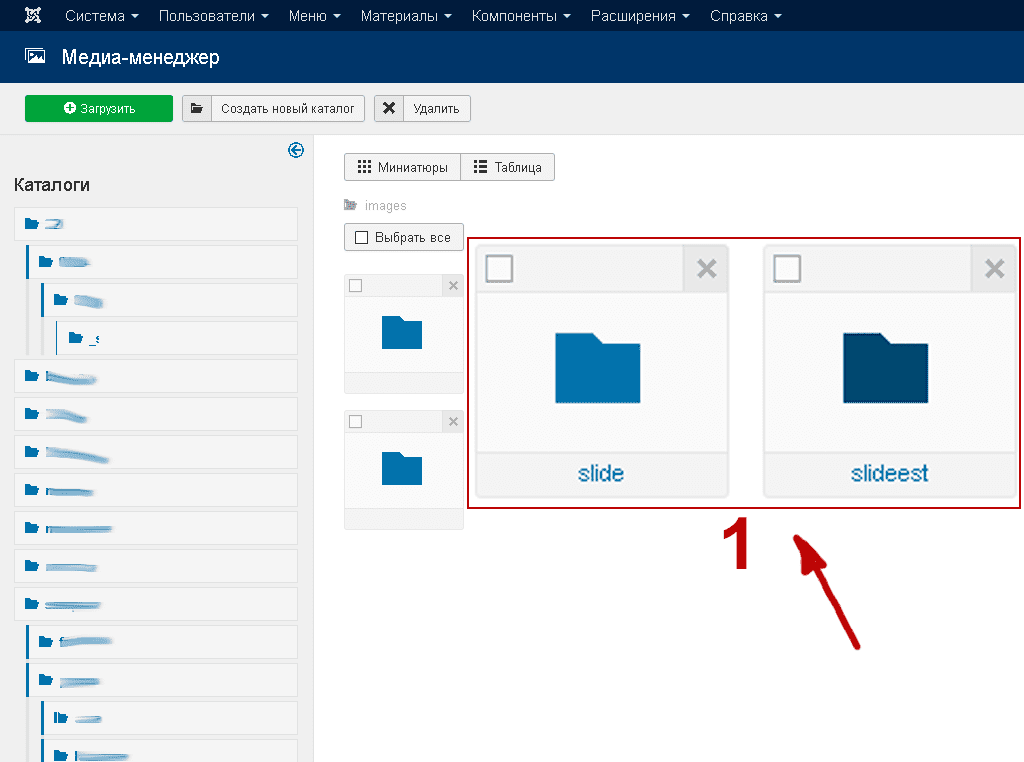Delete the slide folder with X icon
Screen dimensions: 1024x762
point(706,268)
